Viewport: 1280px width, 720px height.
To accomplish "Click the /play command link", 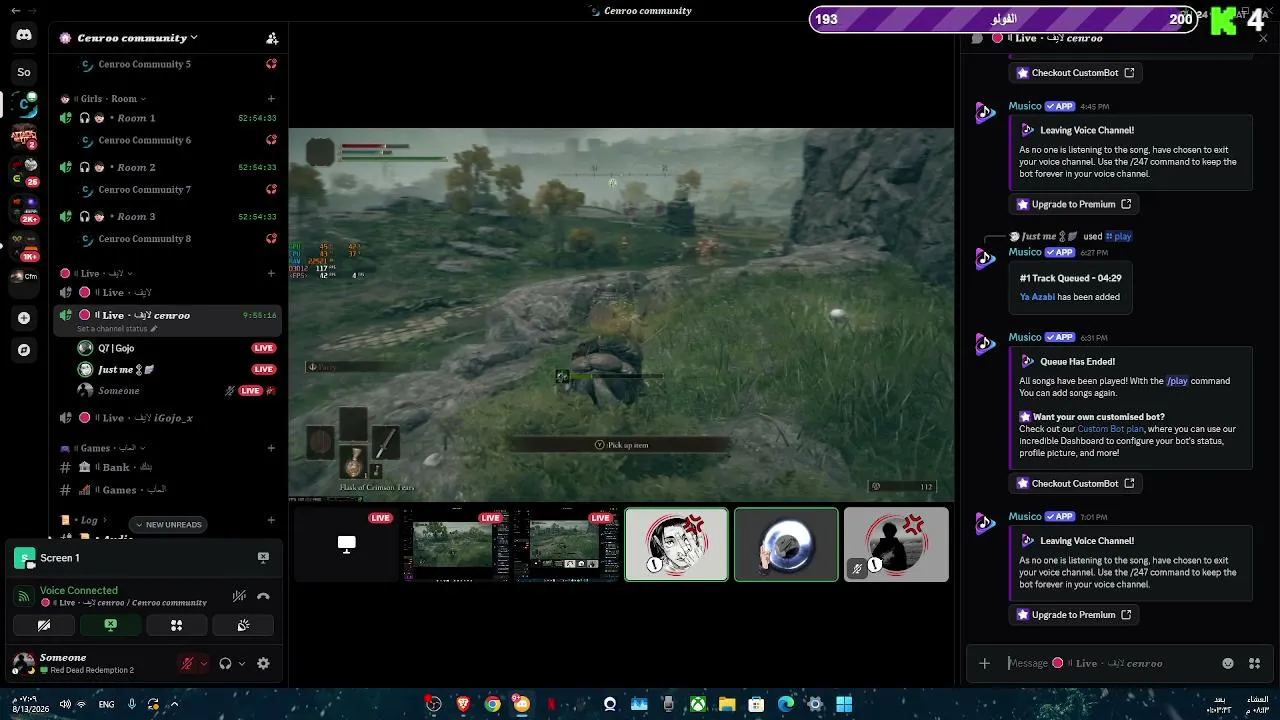I will (x=1177, y=381).
